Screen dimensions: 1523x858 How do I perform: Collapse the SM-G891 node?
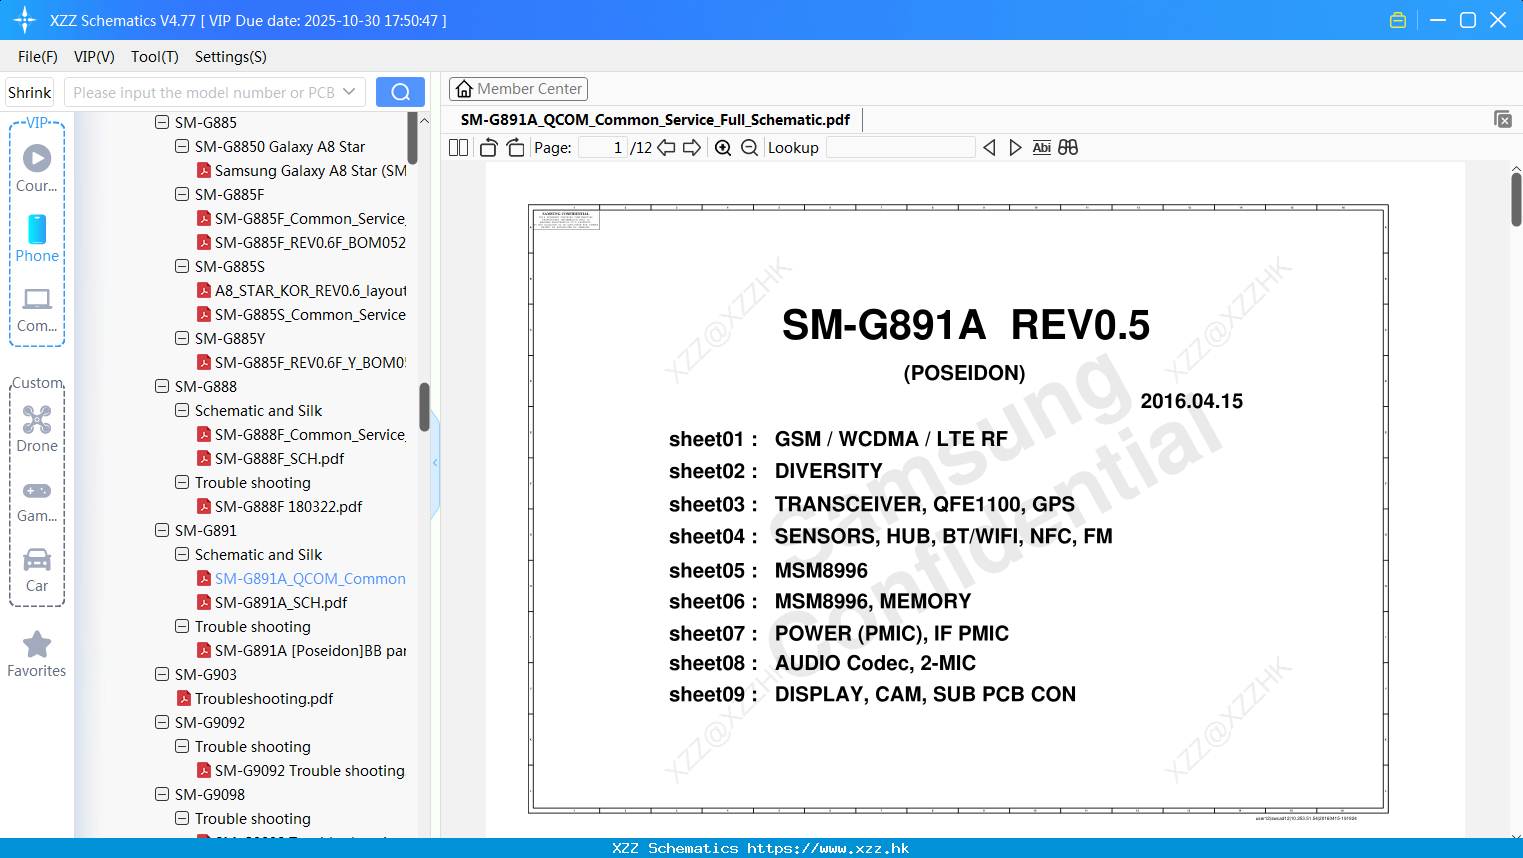162,530
